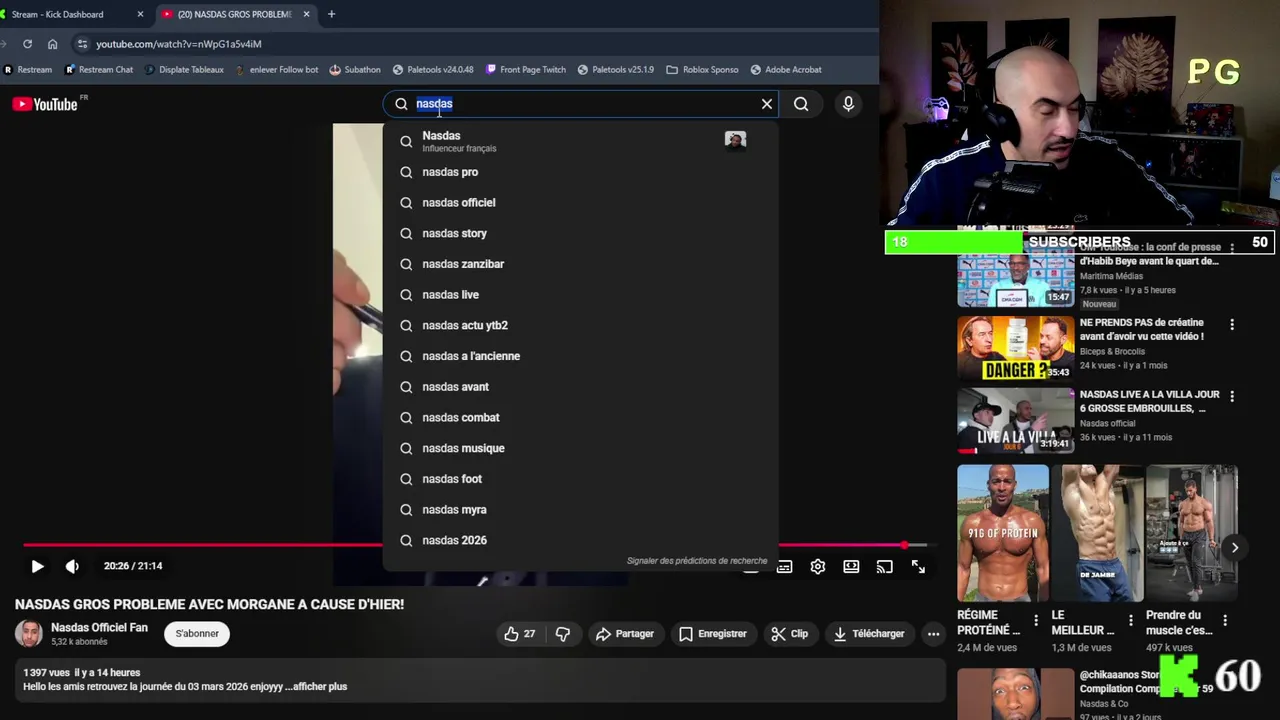Open the player settings gear
1280x720 pixels.
[818, 567]
